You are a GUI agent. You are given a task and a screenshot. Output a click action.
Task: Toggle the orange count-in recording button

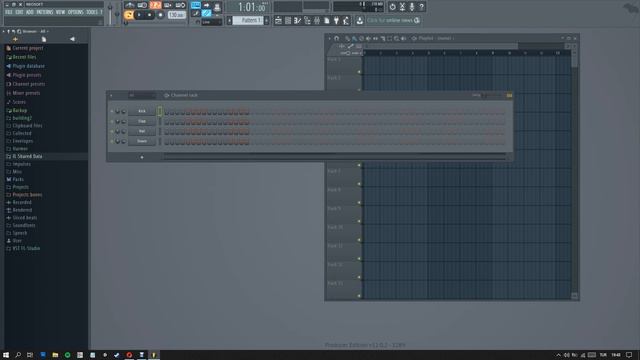click(155, 5)
